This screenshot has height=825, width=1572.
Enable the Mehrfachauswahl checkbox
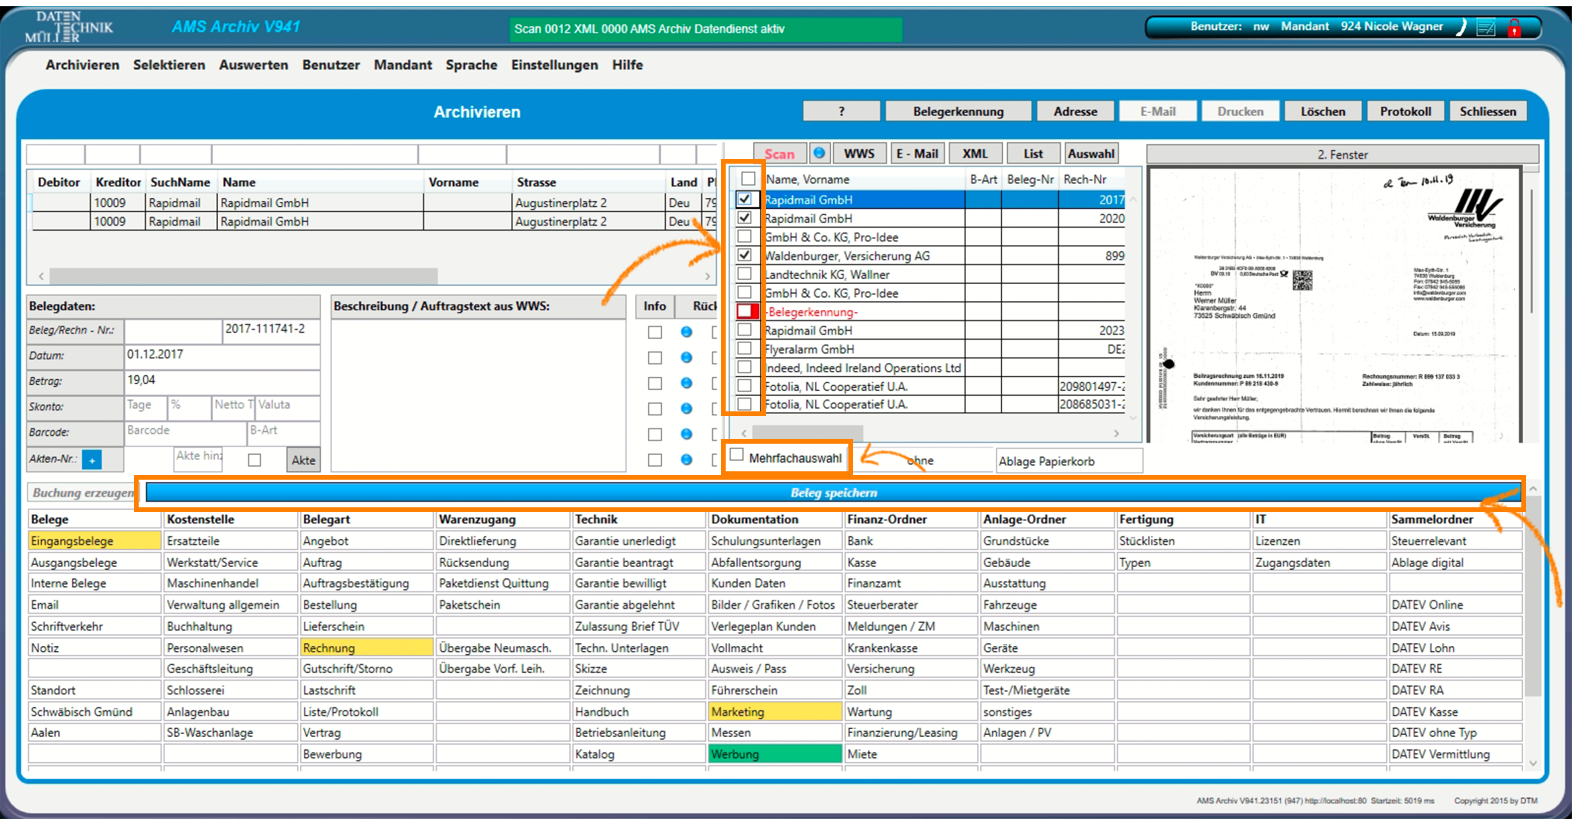pos(737,456)
